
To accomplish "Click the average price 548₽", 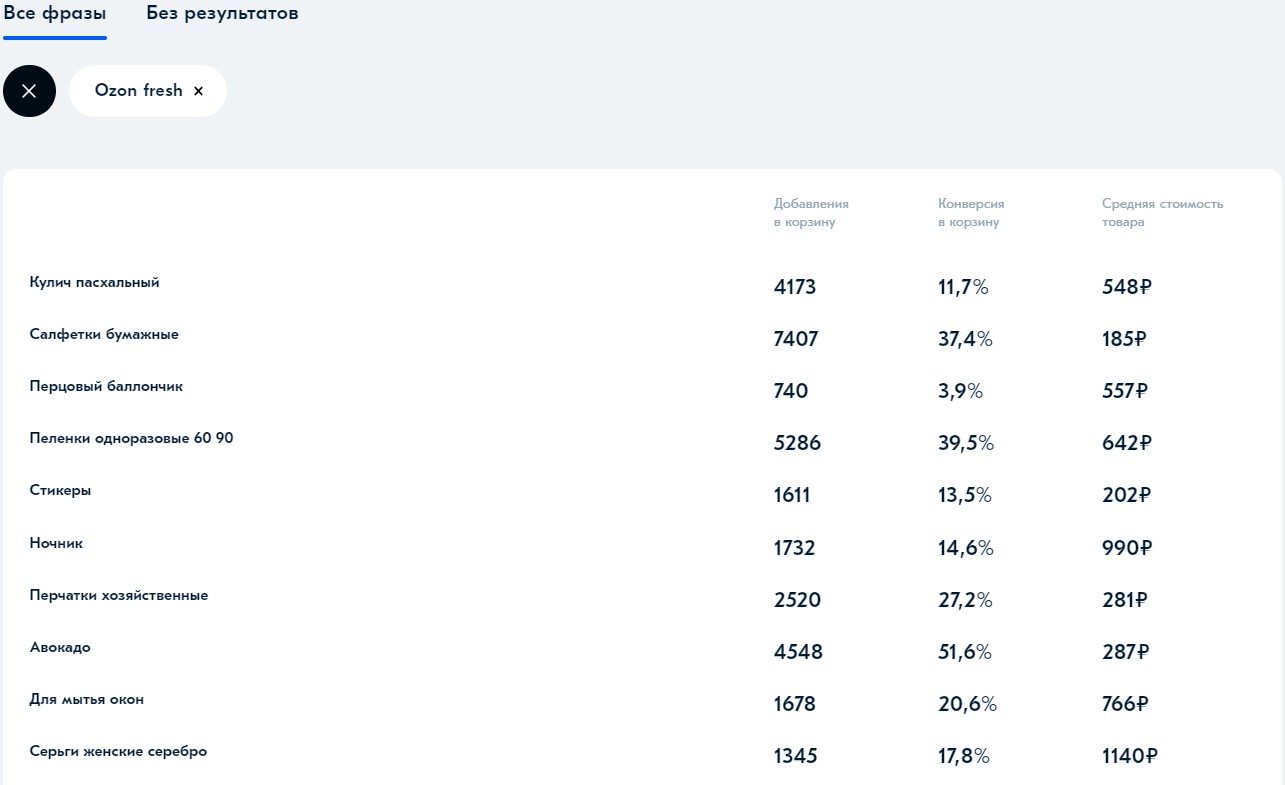I will pyautogui.click(x=1127, y=288).
